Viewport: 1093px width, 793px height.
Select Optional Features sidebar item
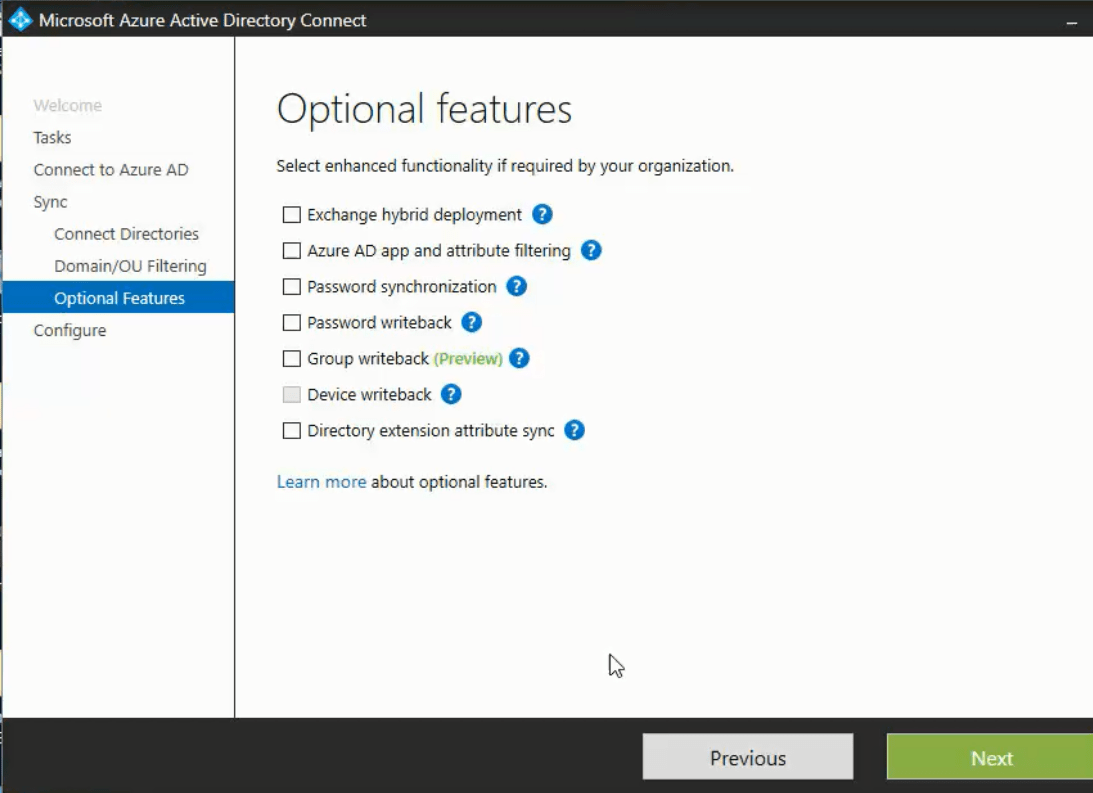pyautogui.click(x=119, y=298)
